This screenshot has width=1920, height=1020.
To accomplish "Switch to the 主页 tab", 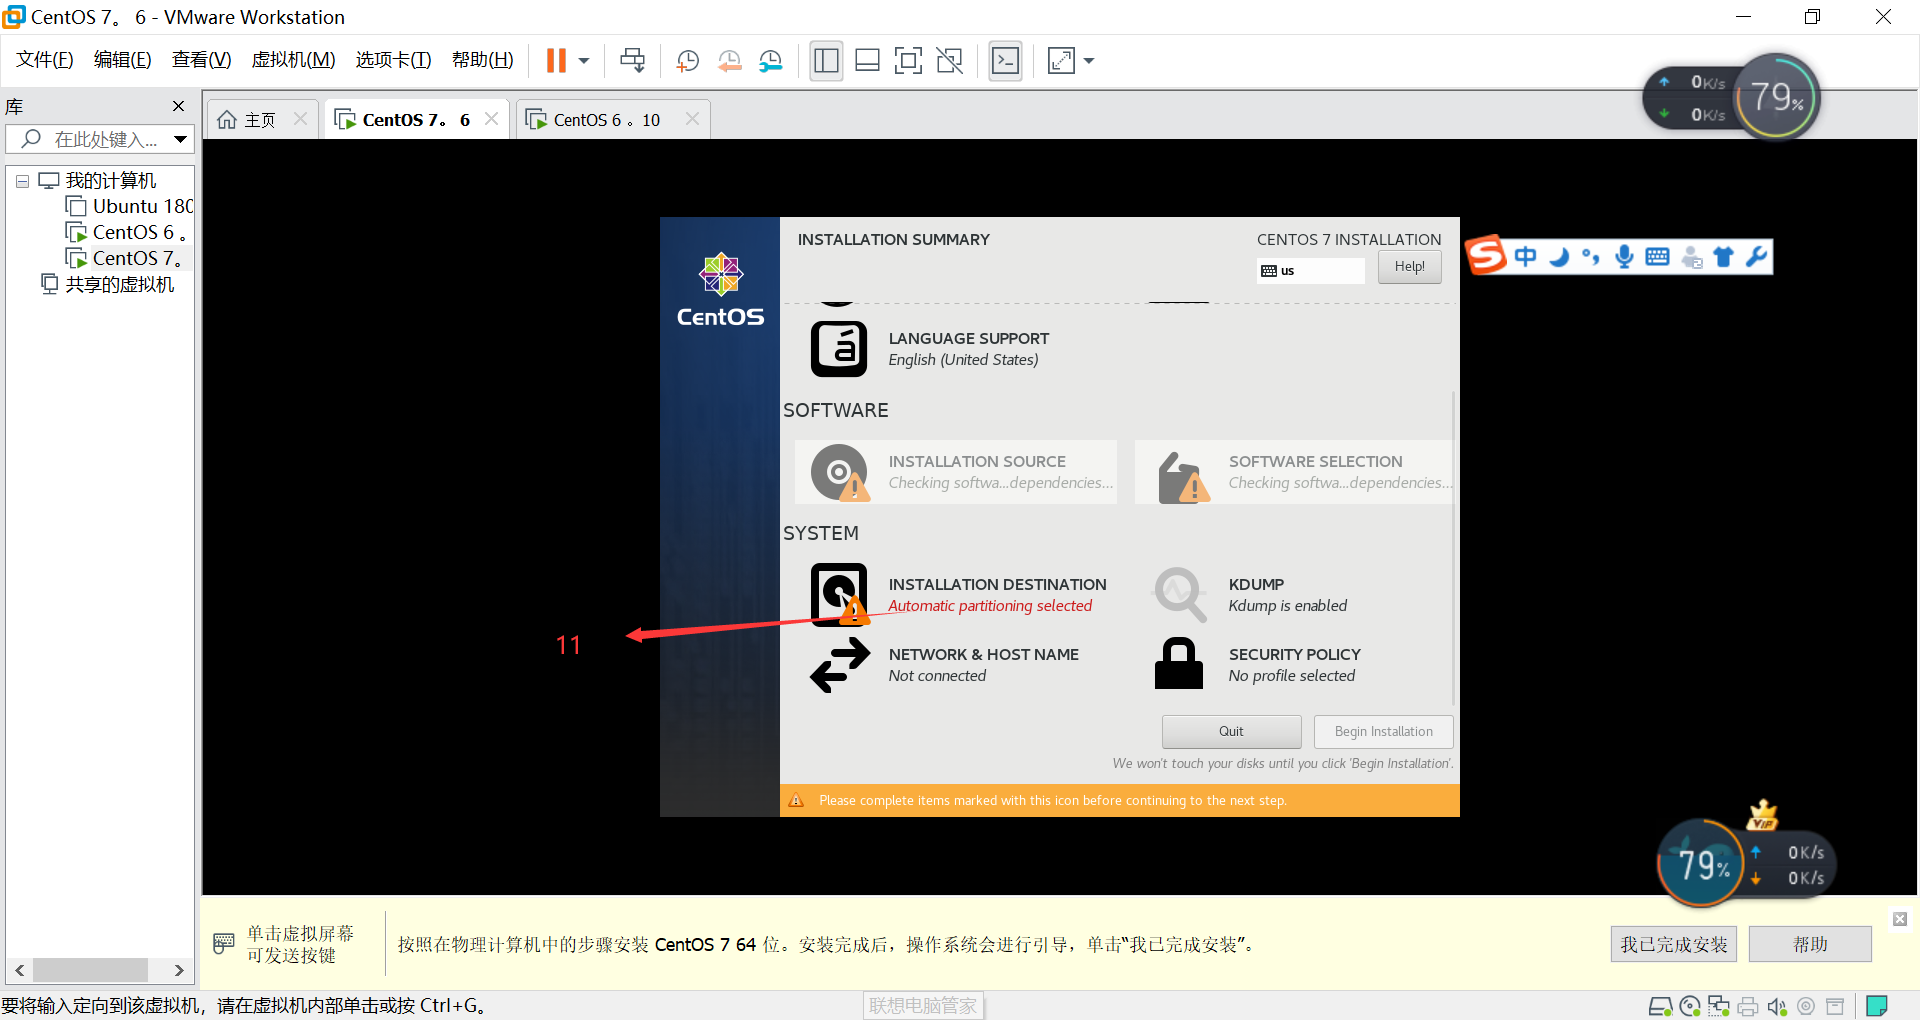I will click(260, 120).
